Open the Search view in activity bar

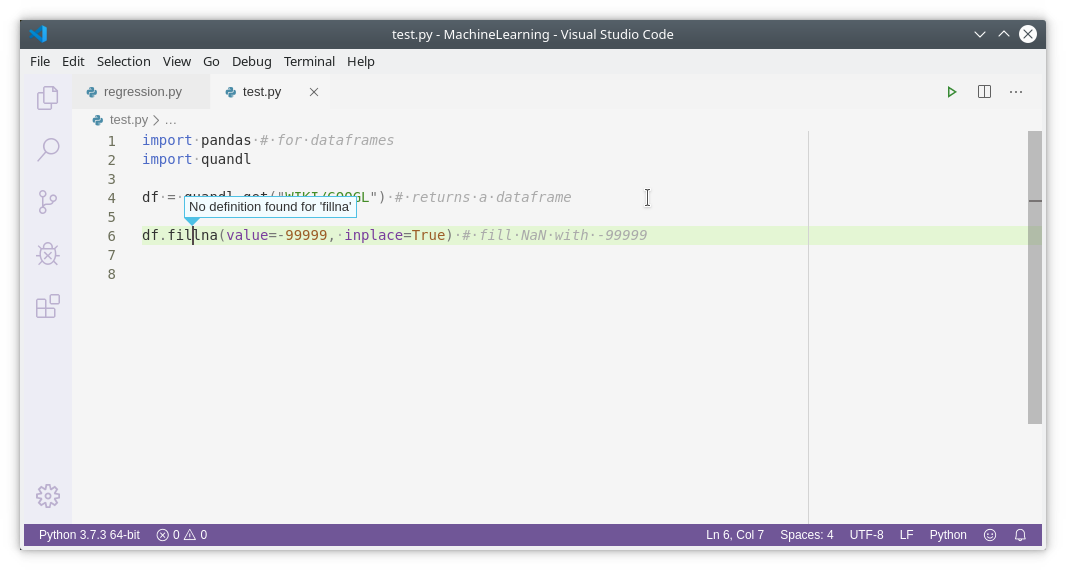tap(48, 150)
